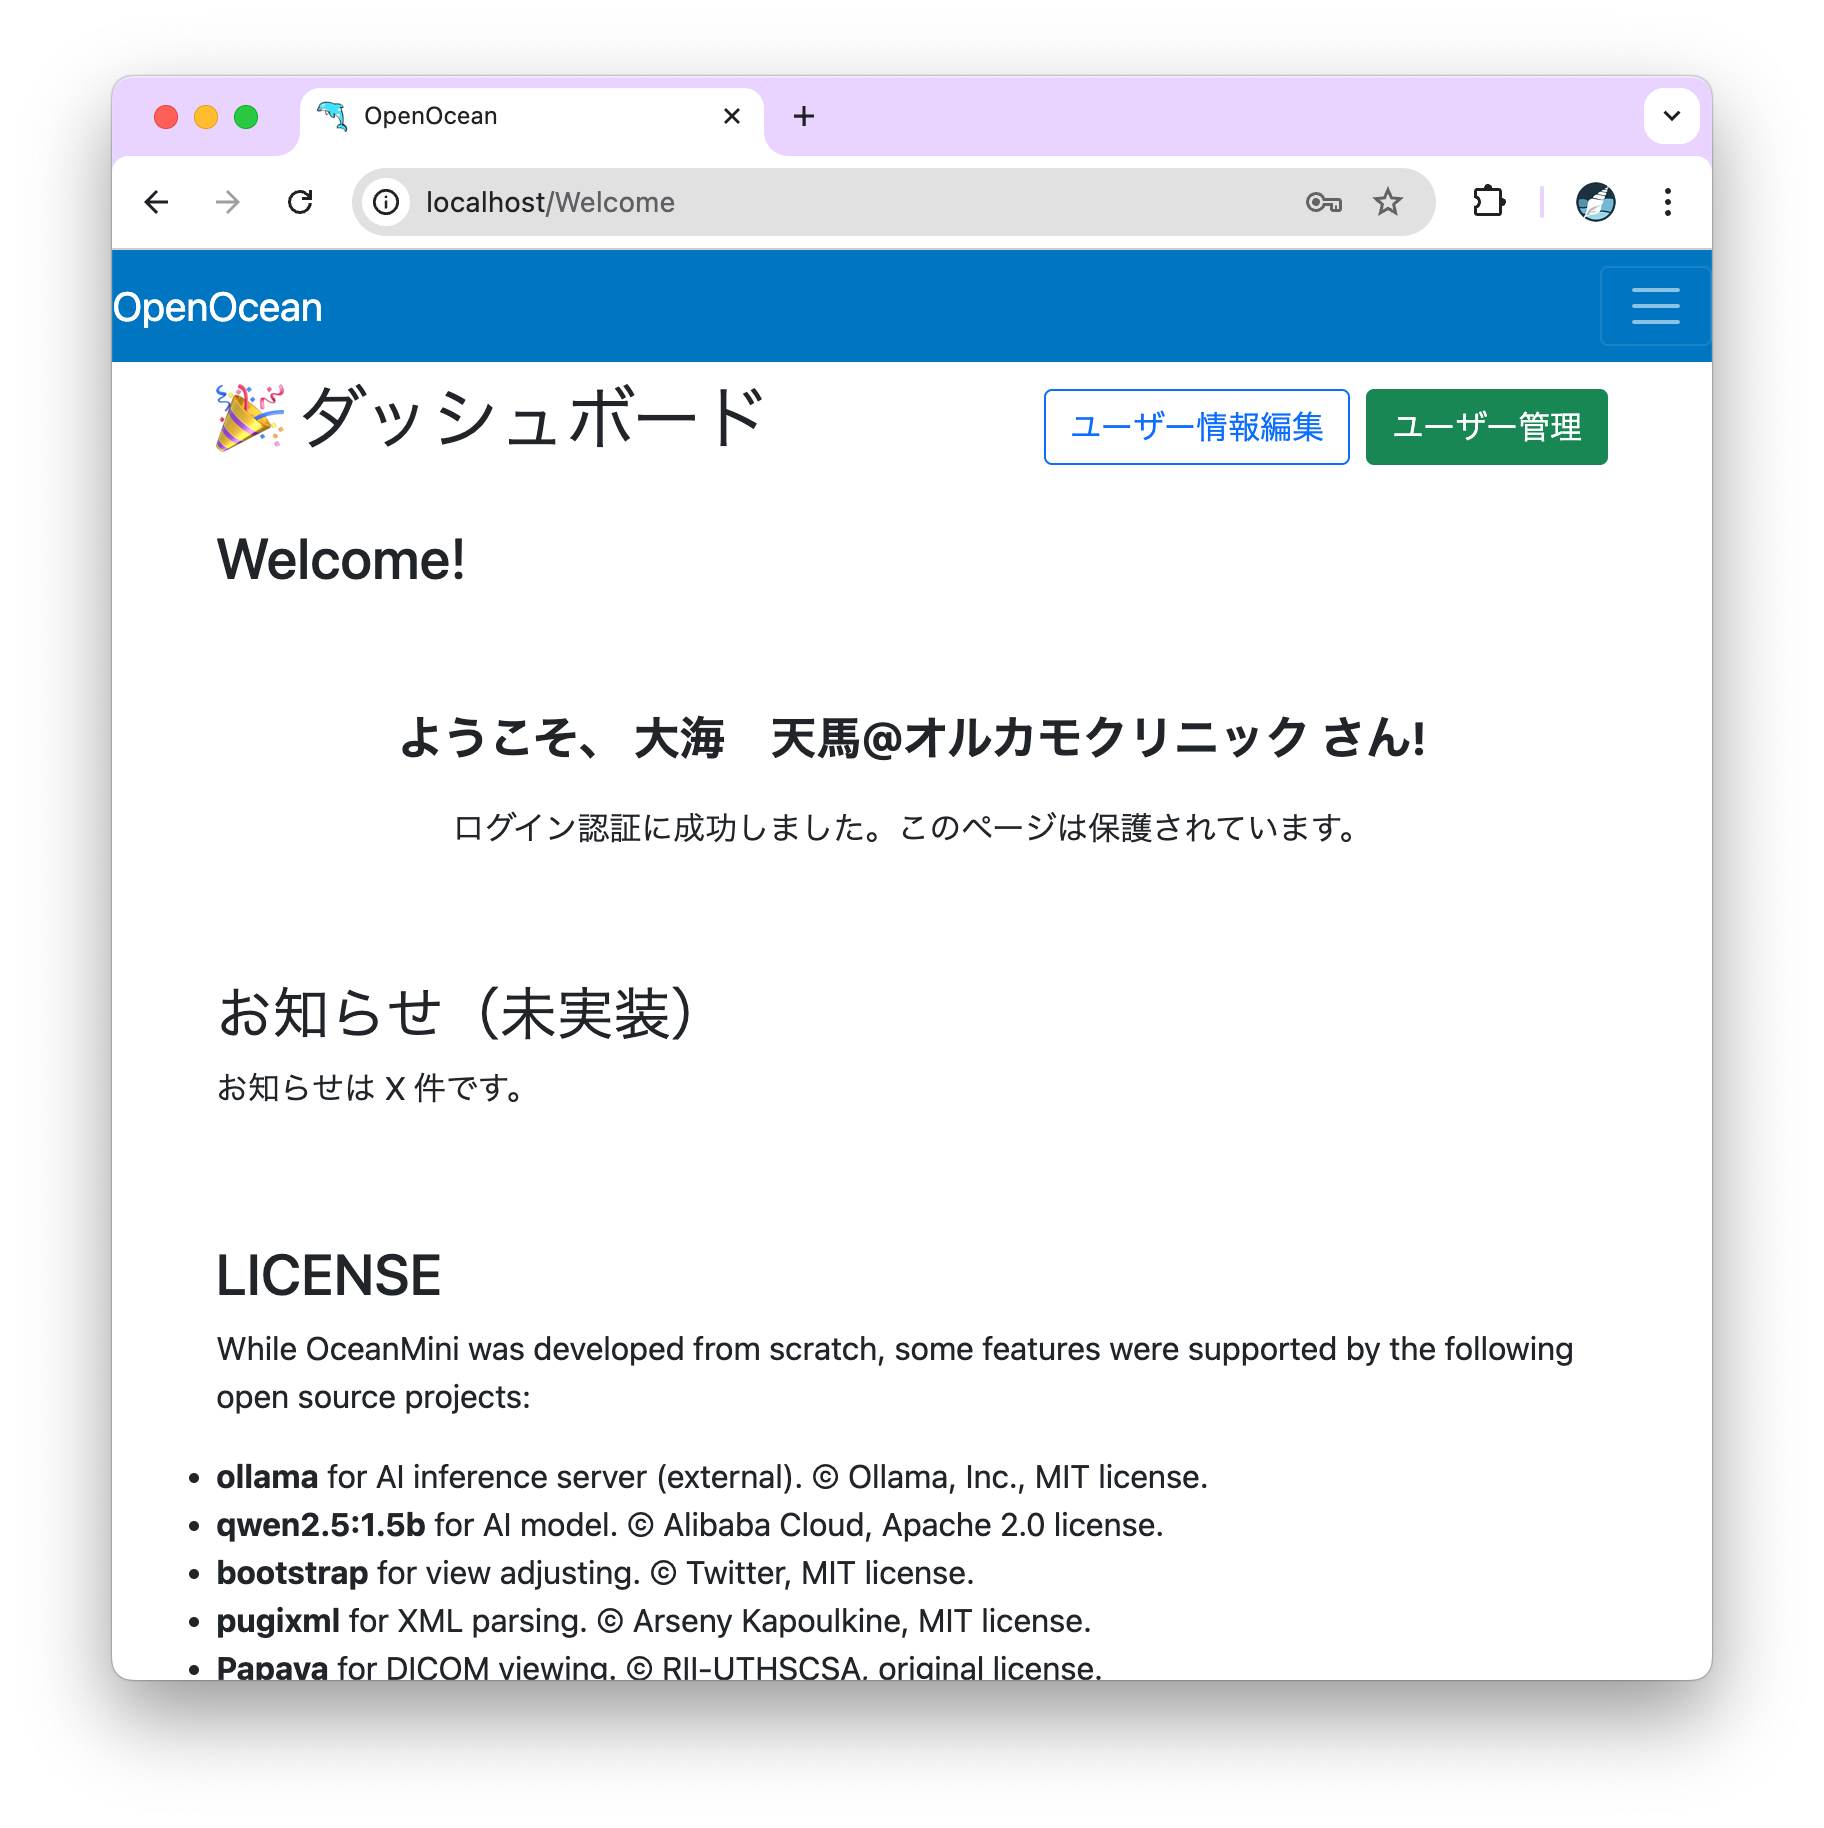Image resolution: width=1824 pixels, height=1828 pixels.
Task: Click the green window zoom button
Action: pyautogui.click(x=246, y=117)
